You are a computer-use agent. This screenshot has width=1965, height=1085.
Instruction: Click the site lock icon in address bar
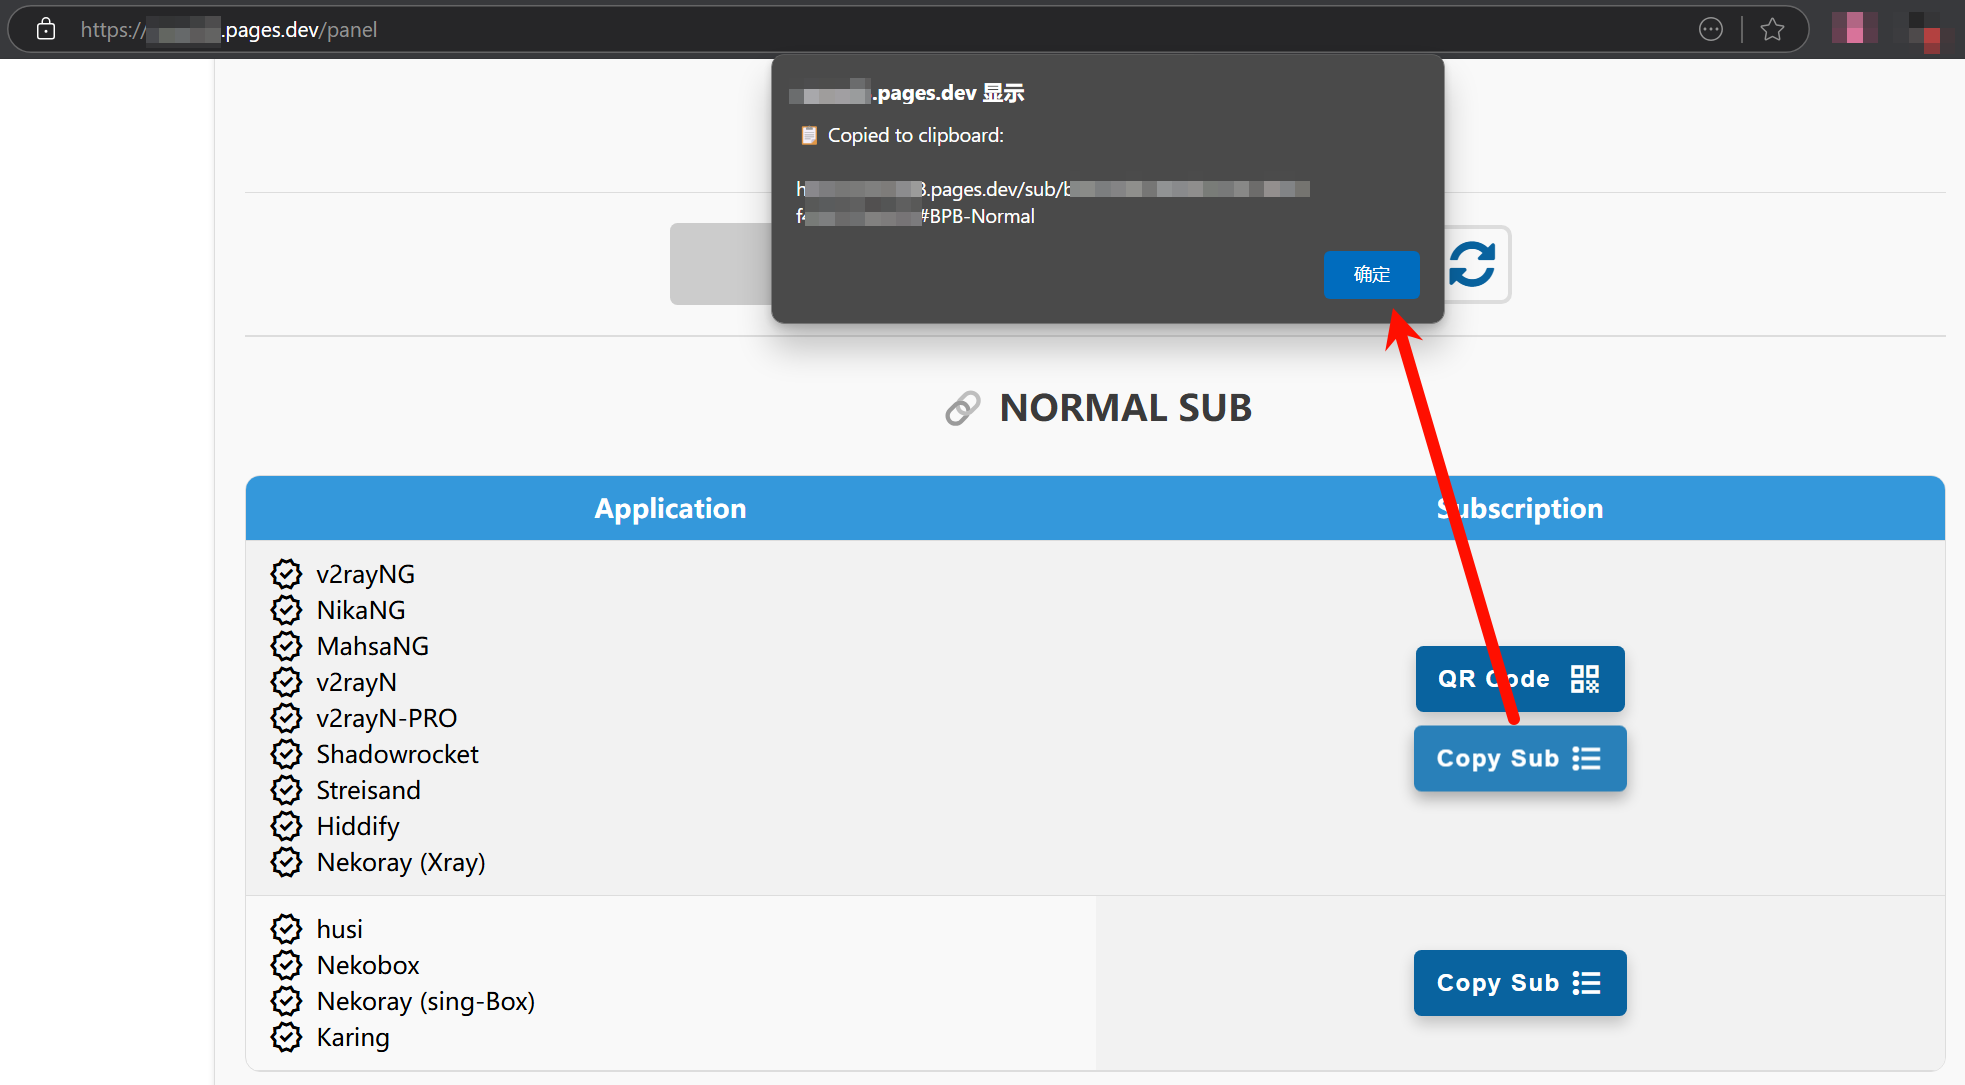46,30
